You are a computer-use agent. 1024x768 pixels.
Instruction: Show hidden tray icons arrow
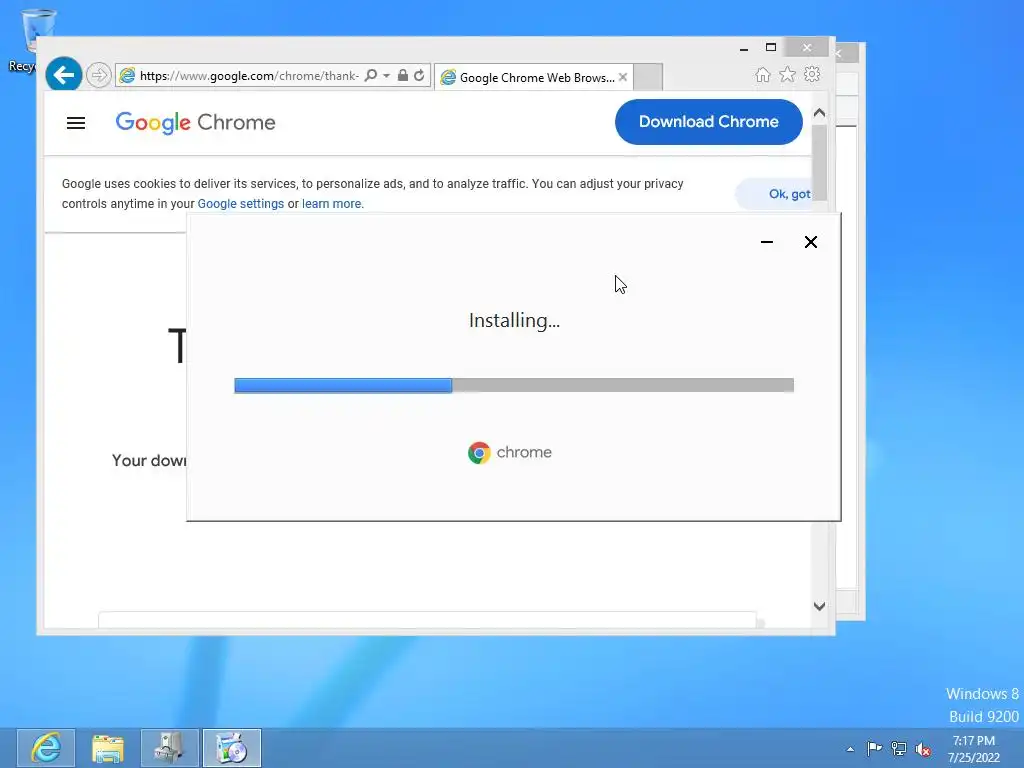tap(850, 749)
